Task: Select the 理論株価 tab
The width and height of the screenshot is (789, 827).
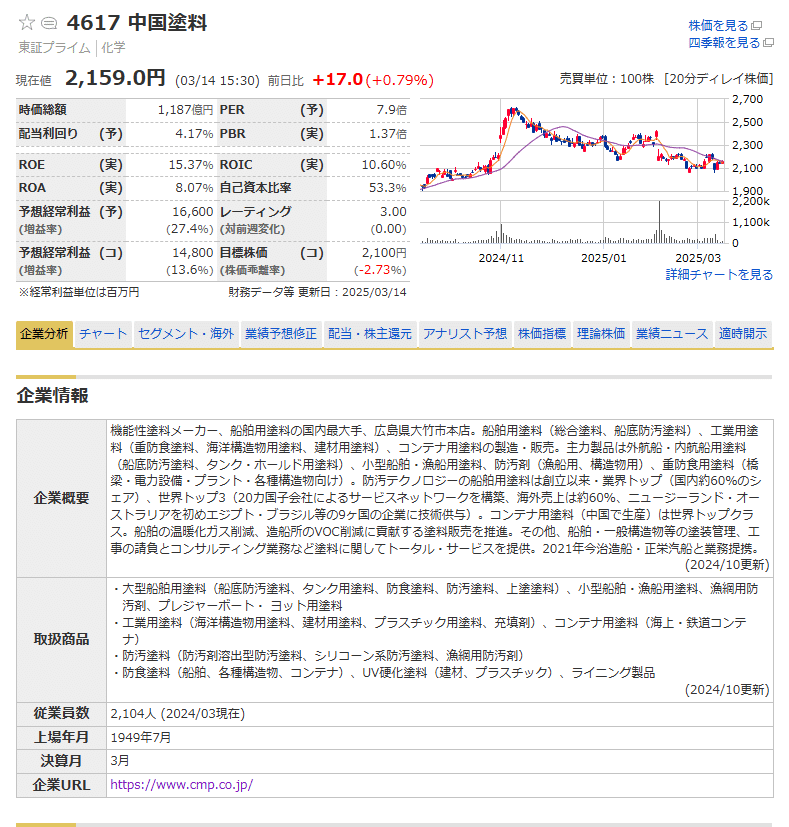Action: [x=601, y=334]
